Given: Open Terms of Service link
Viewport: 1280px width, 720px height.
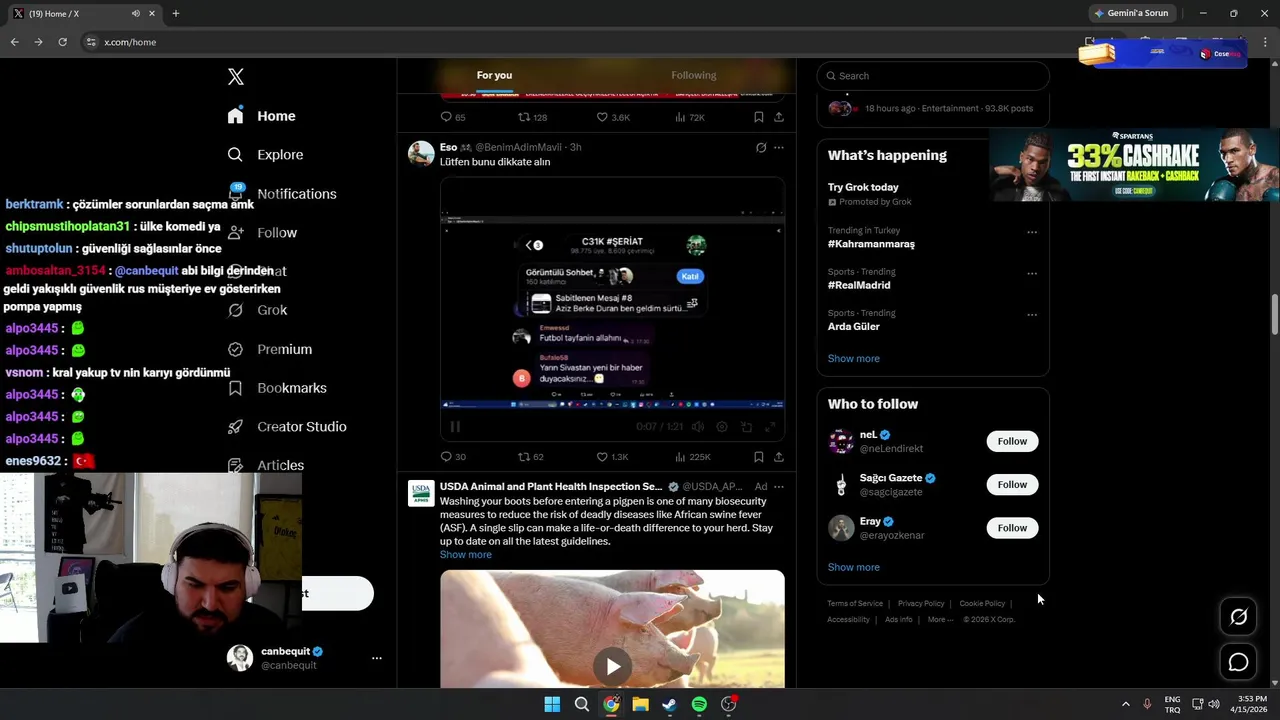Looking at the screenshot, I should coord(855,604).
